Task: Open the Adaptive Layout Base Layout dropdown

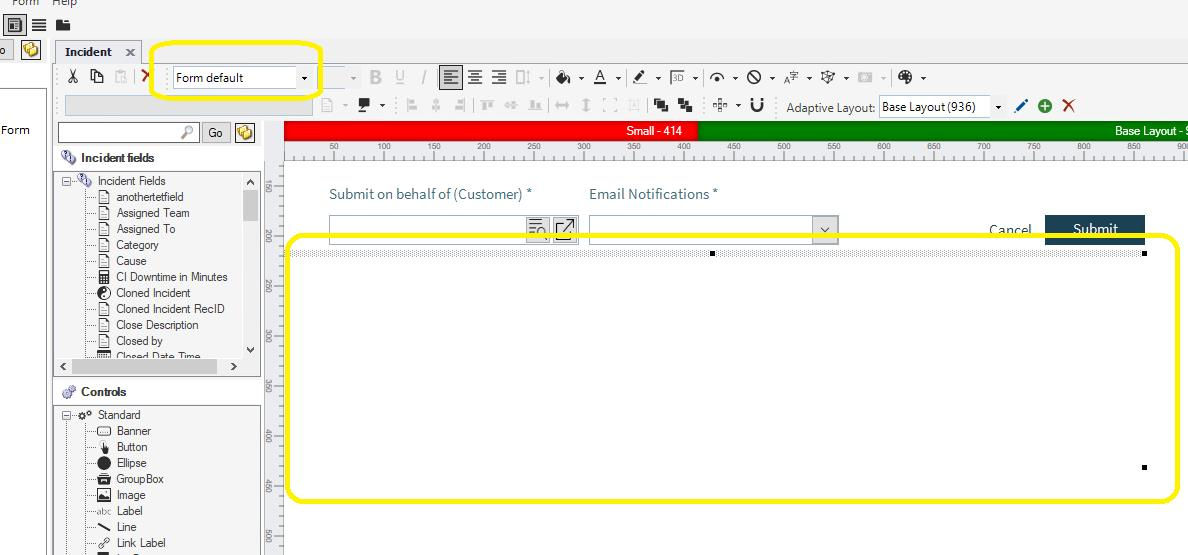Action: click(x=998, y=107)
